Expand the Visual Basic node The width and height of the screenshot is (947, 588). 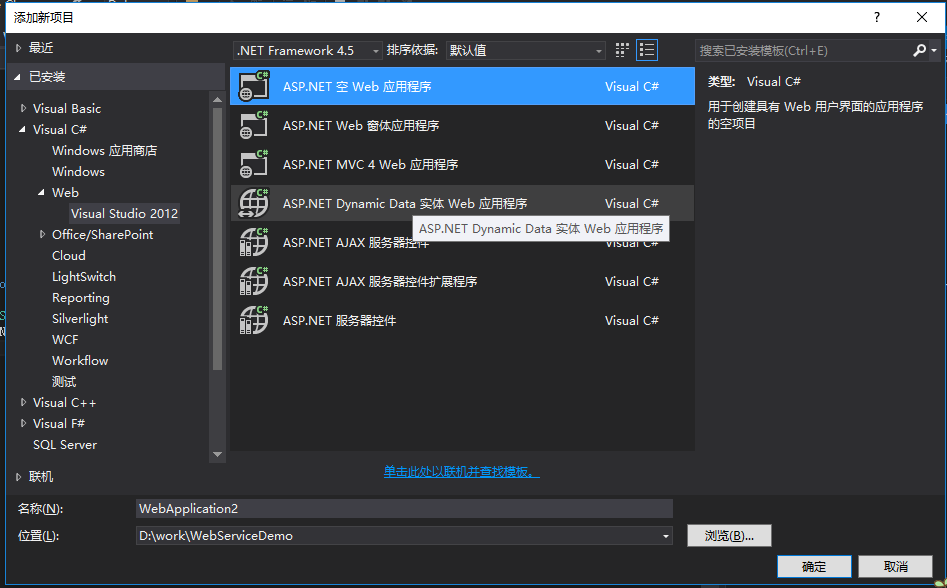pos(24,109)
